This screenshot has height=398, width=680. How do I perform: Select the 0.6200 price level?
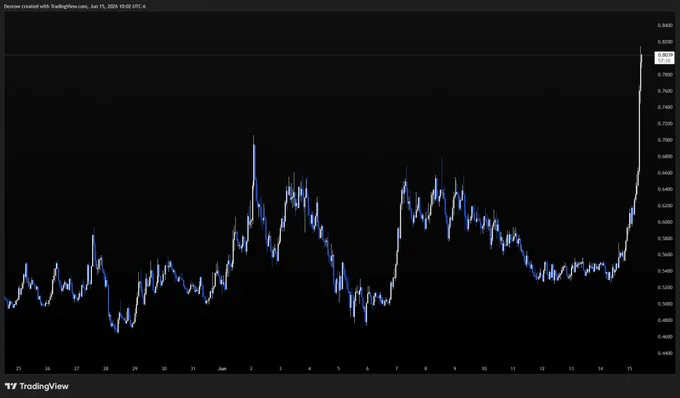[x=665, y=206]
